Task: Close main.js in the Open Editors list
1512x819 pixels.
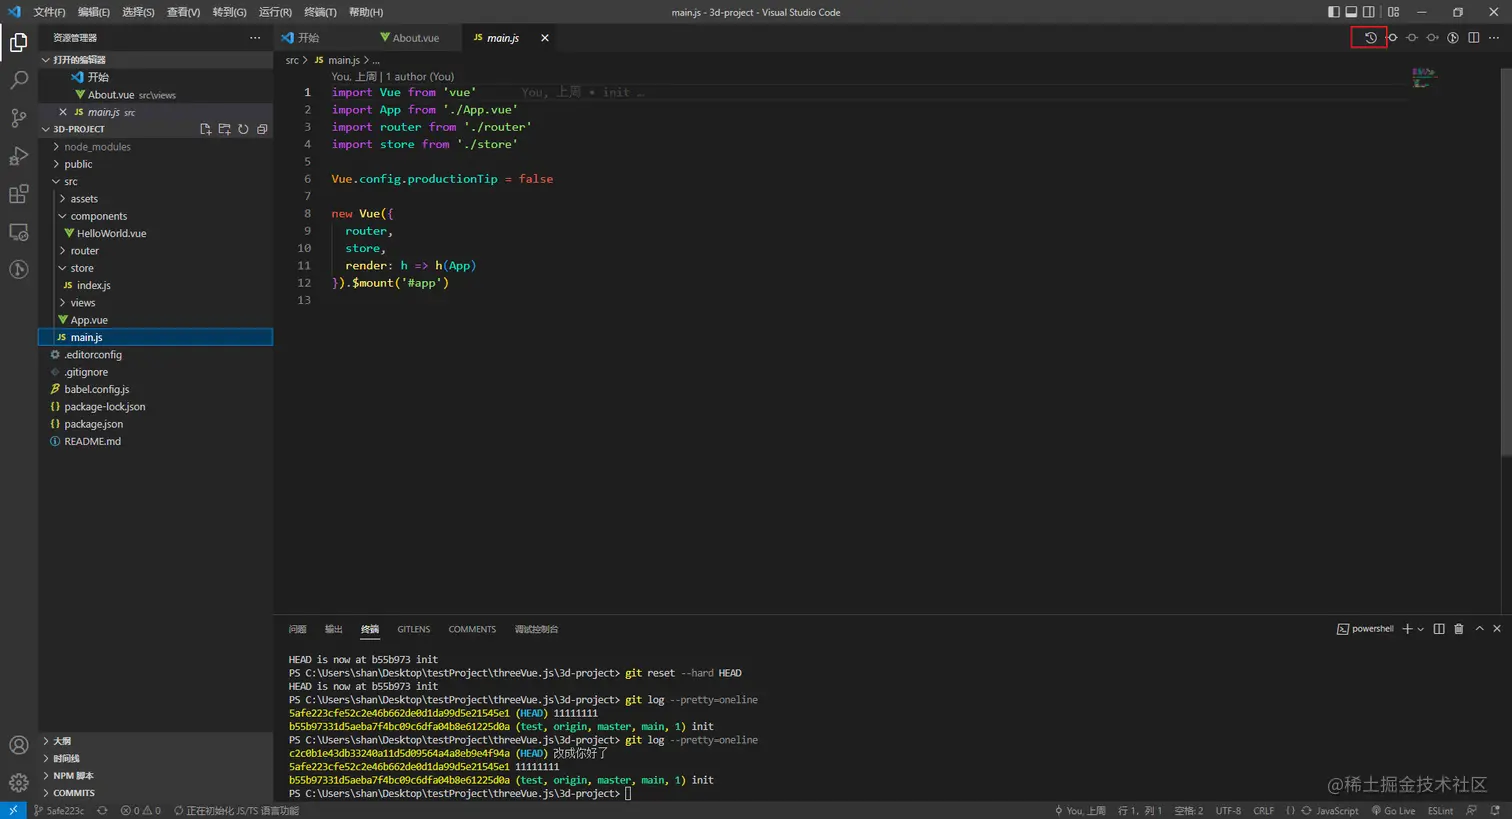Action: coord(63,112)
